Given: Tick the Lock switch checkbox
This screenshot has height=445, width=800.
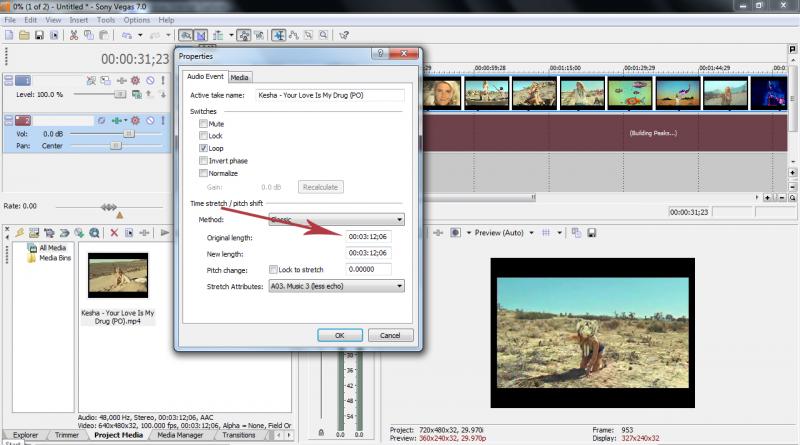Looking at the screenshot, I should (x=203, y=136).
